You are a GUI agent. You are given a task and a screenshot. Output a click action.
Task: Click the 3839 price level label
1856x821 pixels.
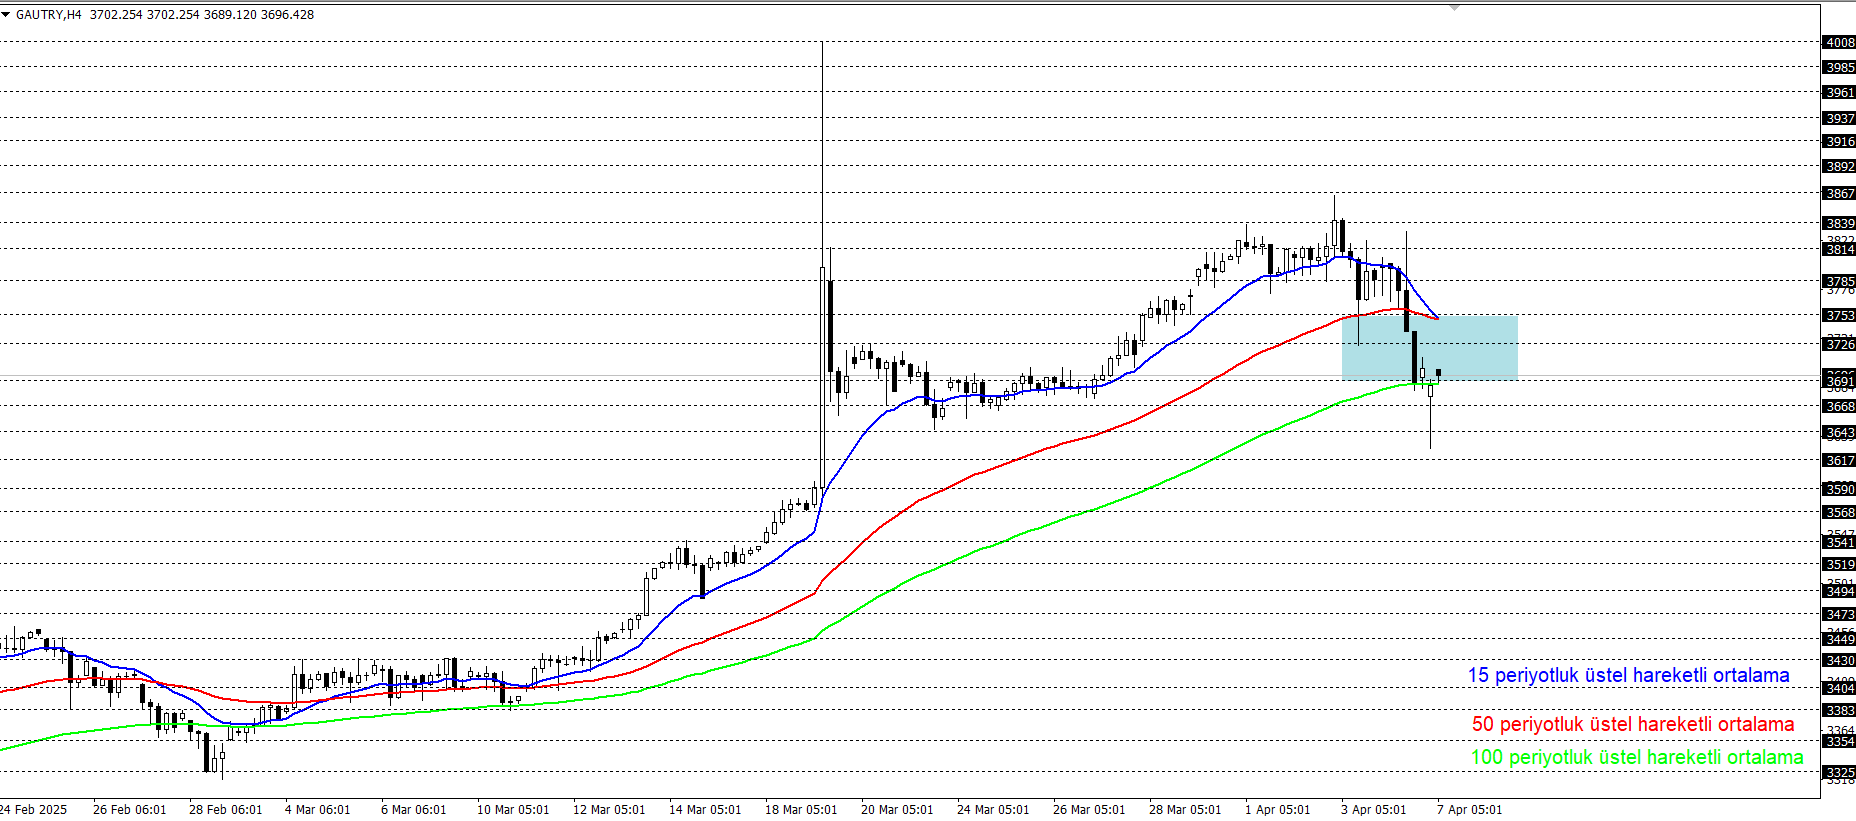click(x=1839, y=223)
